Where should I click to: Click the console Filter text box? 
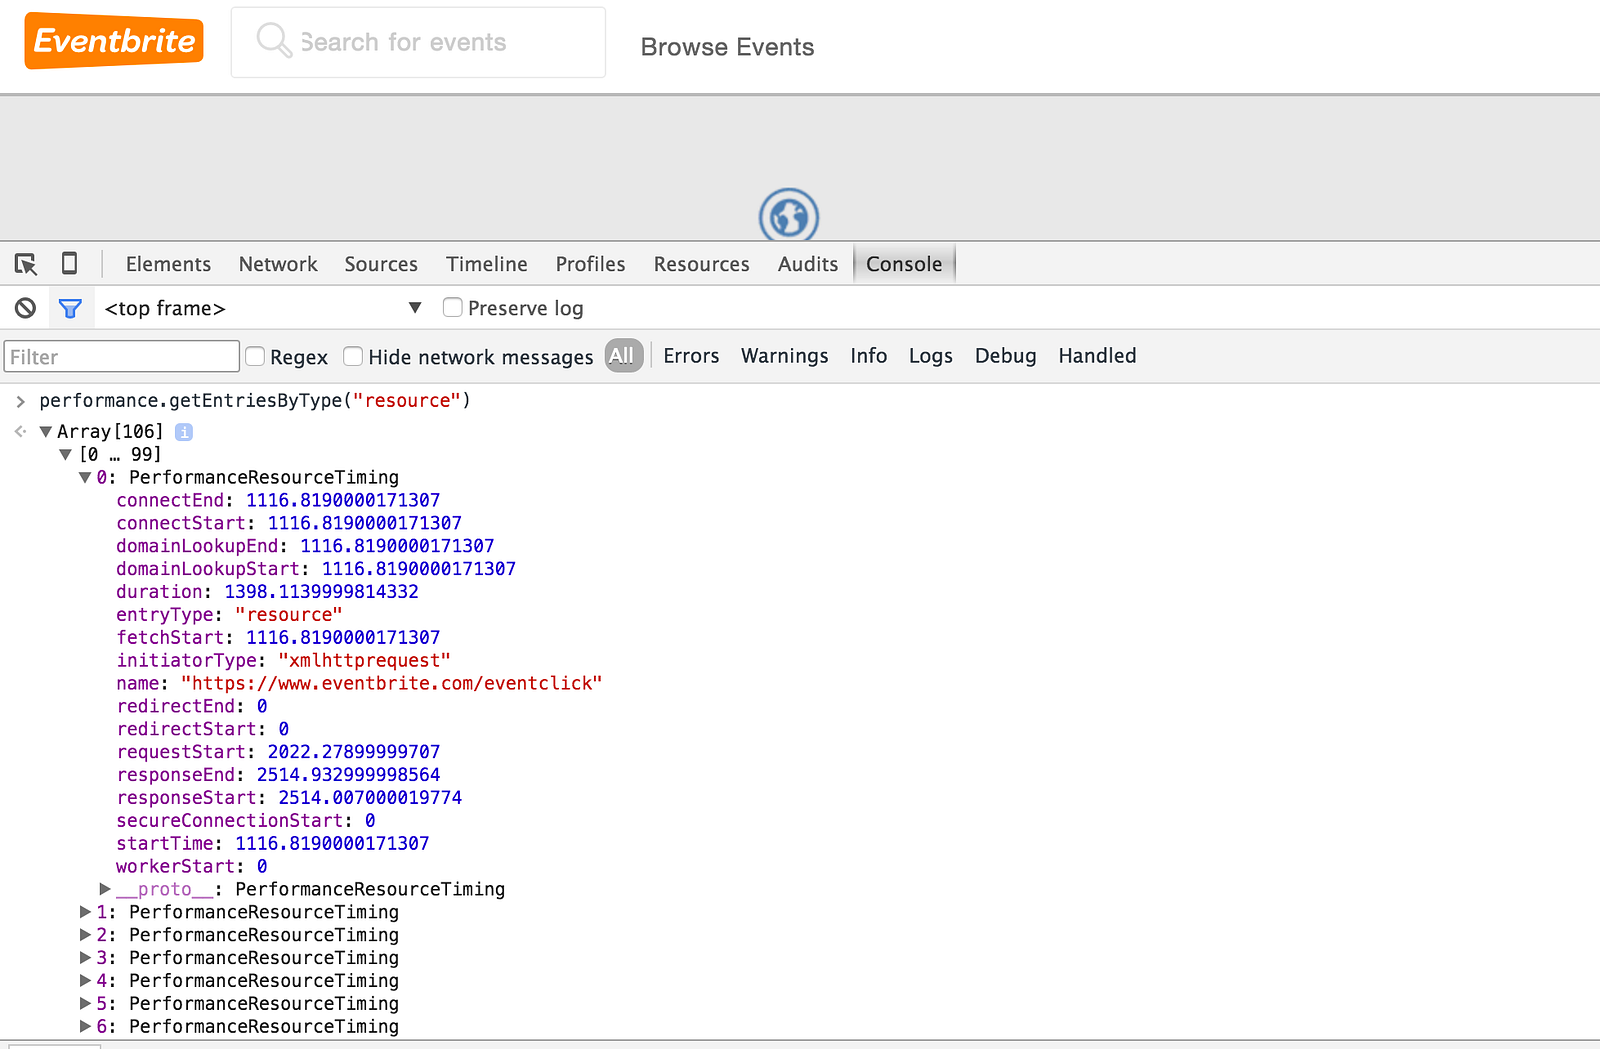(122, 357)
